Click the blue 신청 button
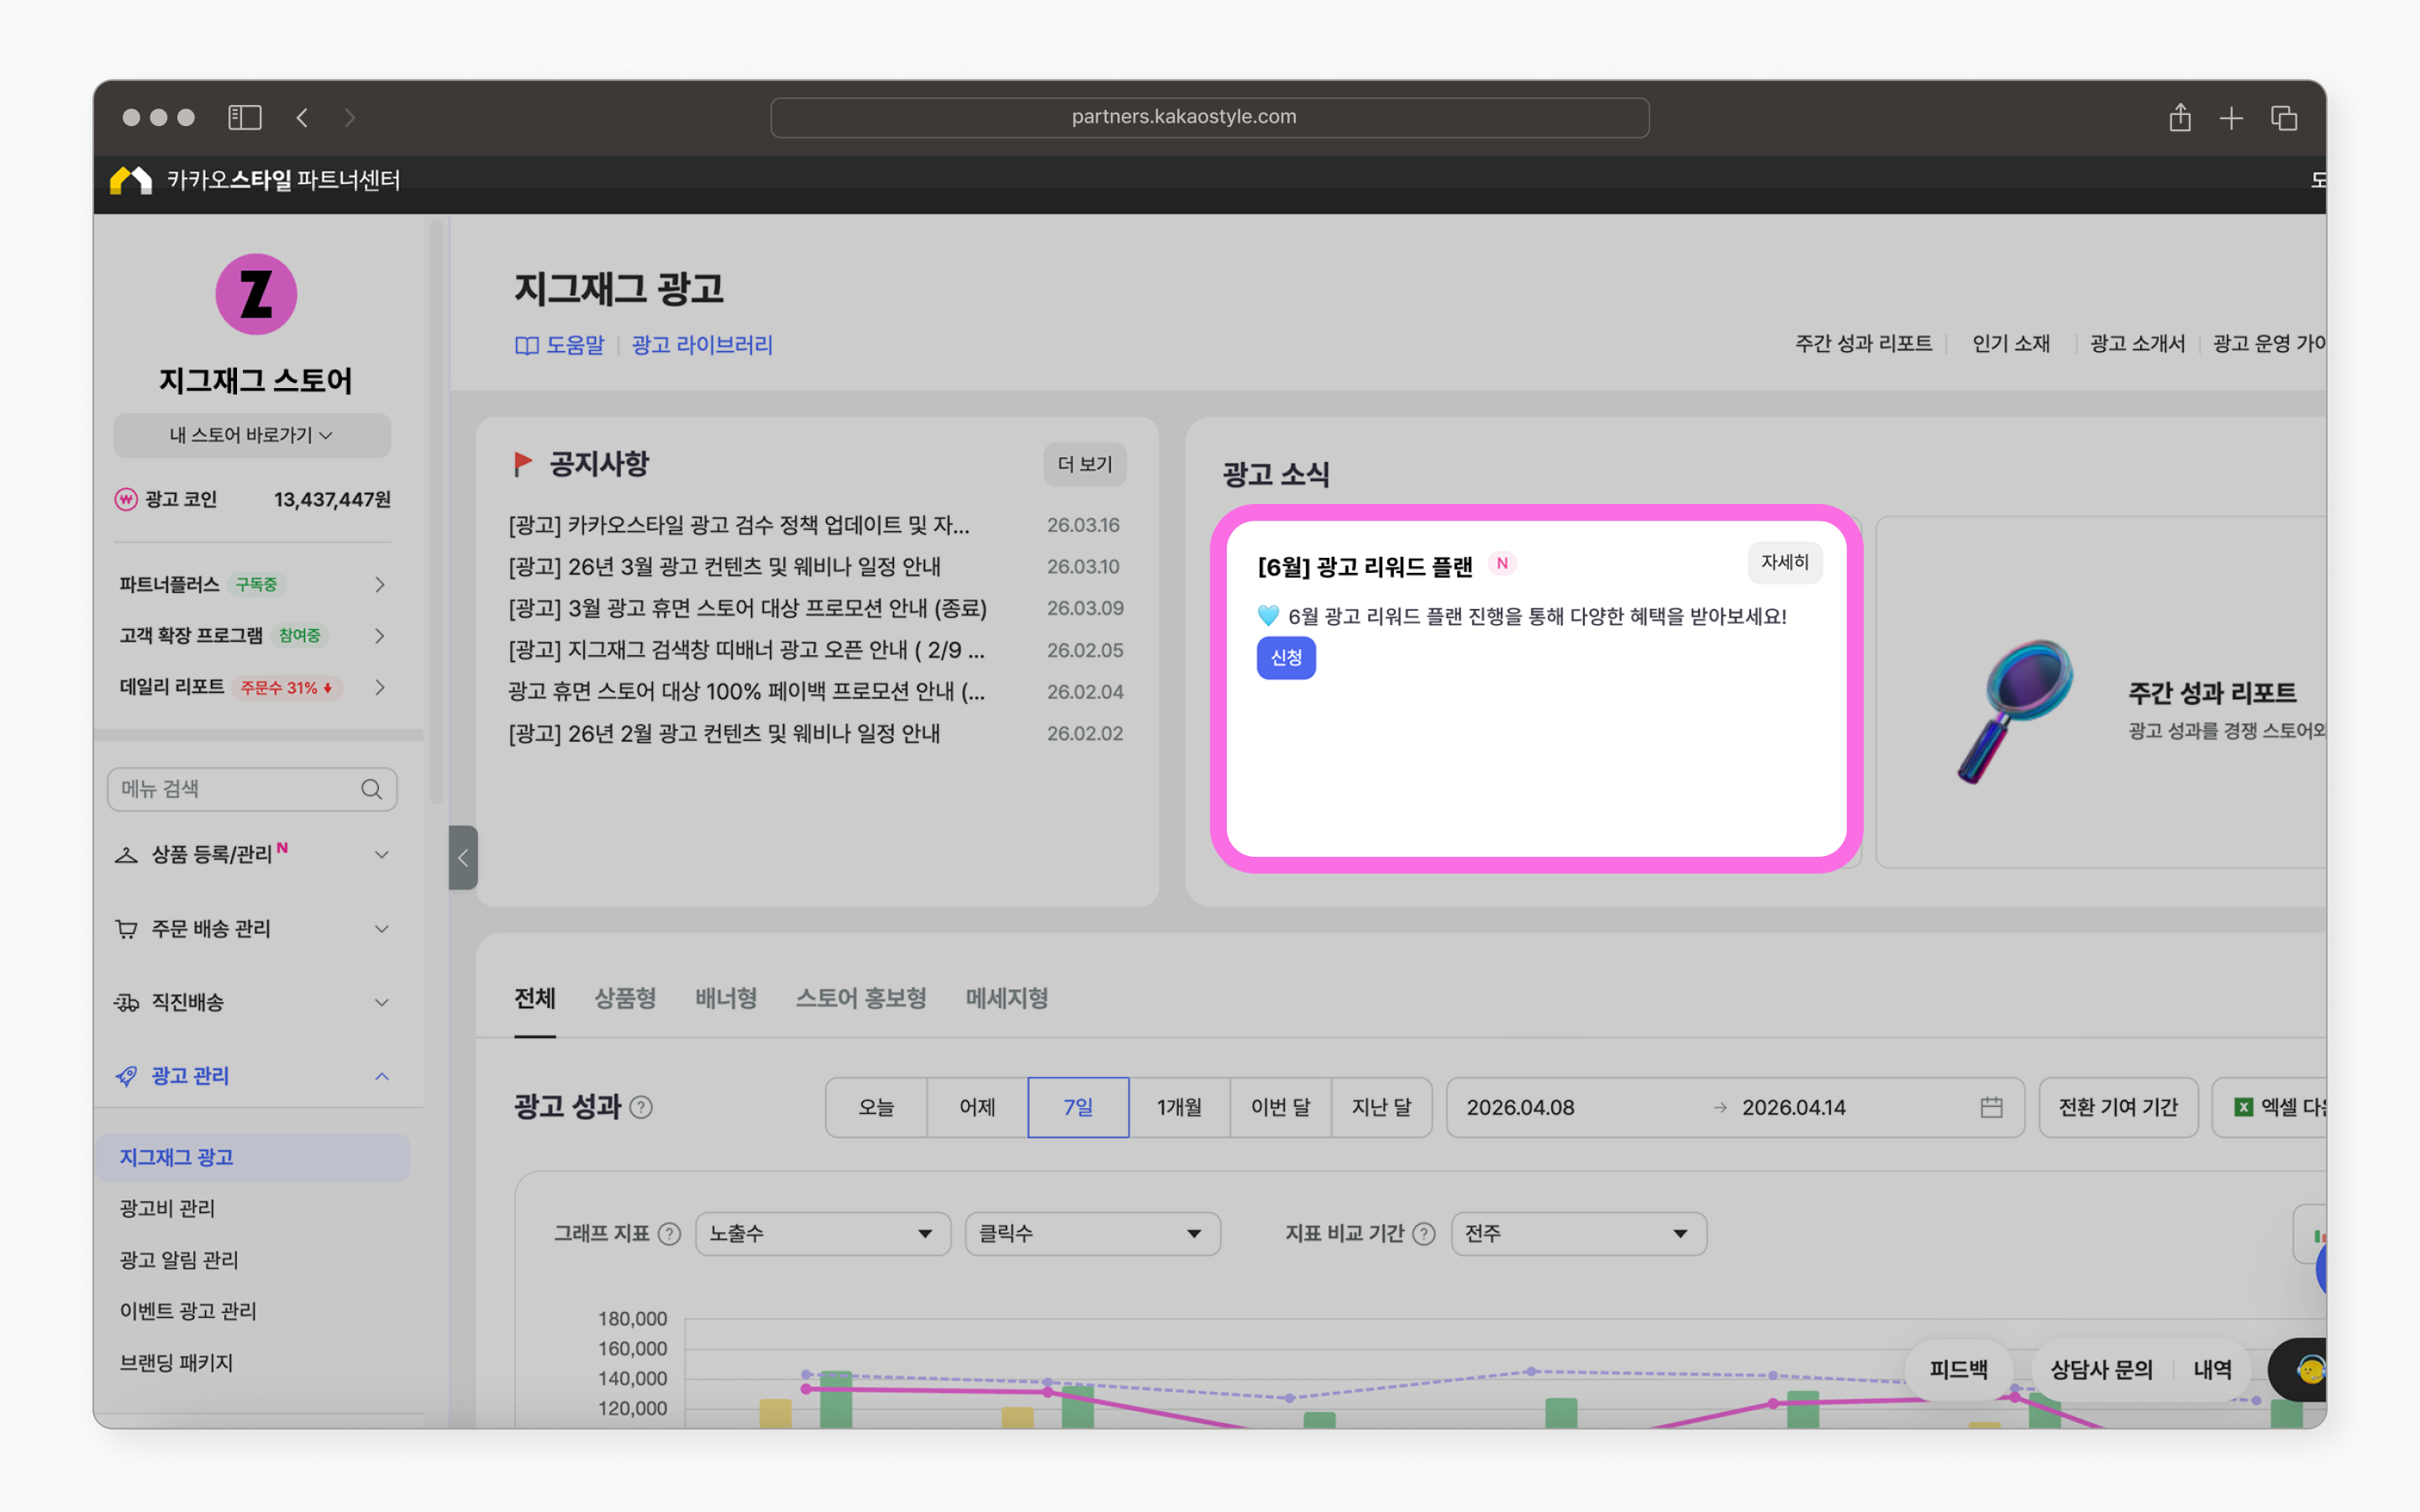This screenshot has height=1512, width=2420. [1286, 658]
